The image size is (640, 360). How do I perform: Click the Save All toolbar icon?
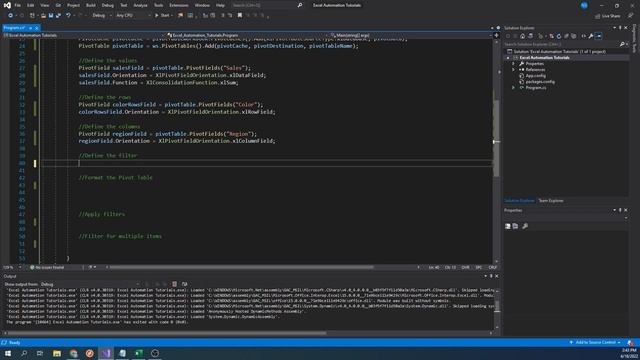click(58, 16)
